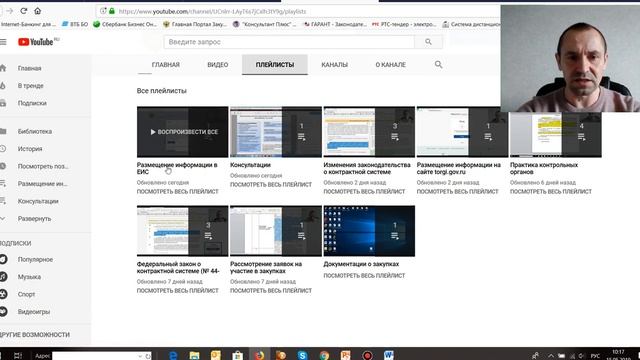
Task: View full playlist under 'Федеральный закон' card
Action: coord(178,291)
